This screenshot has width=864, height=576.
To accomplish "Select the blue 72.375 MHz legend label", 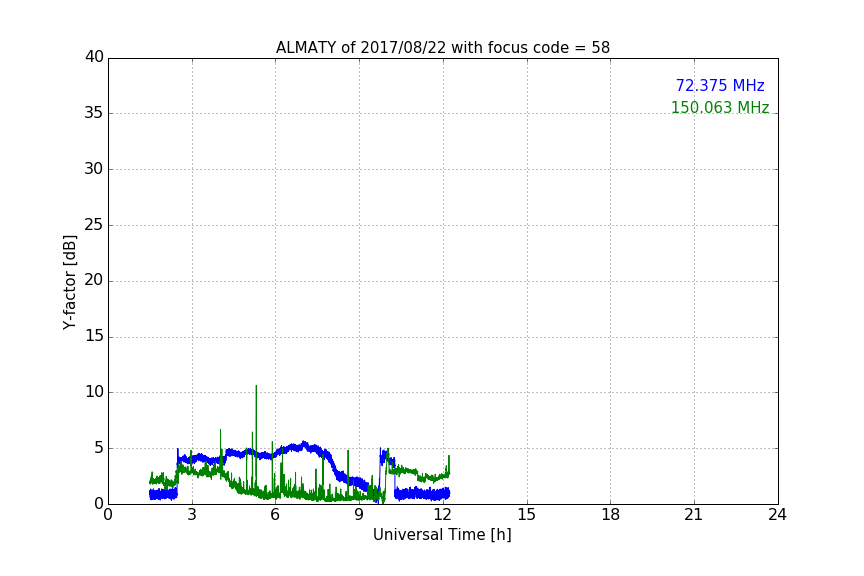I will [x=720, y=85].
